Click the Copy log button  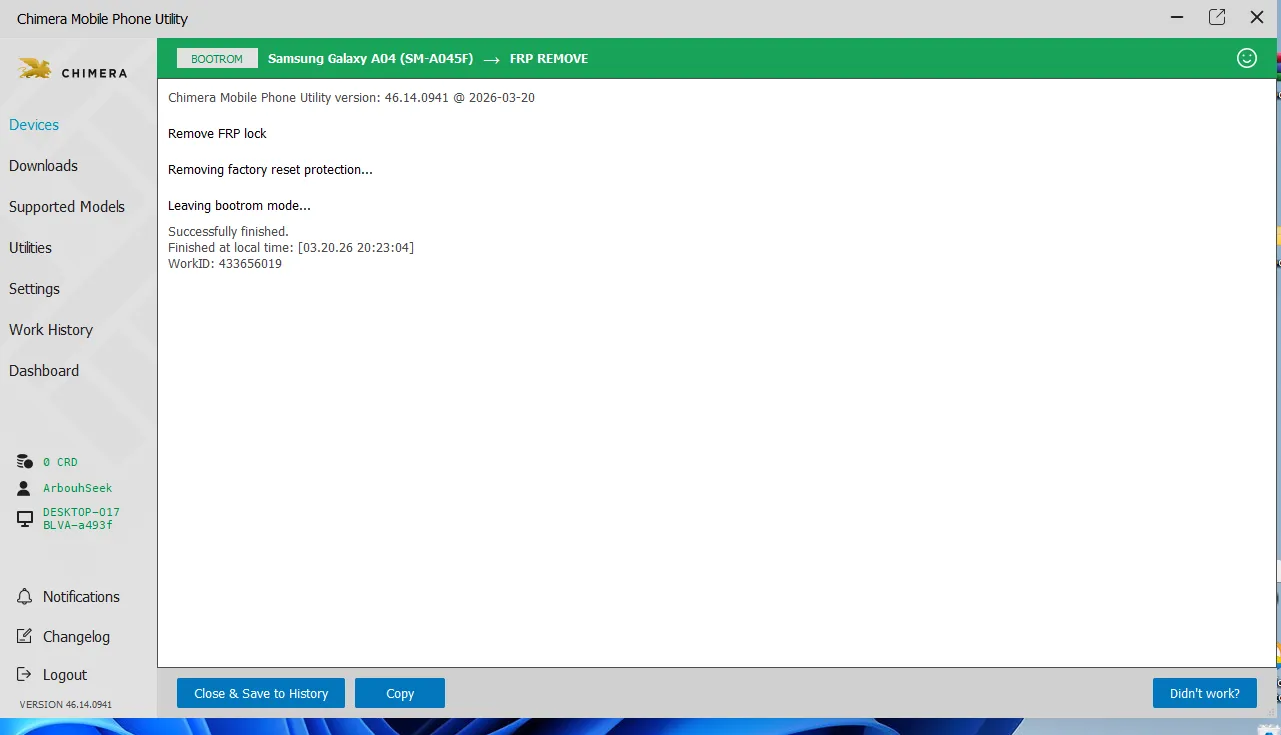tap(400, 693)
